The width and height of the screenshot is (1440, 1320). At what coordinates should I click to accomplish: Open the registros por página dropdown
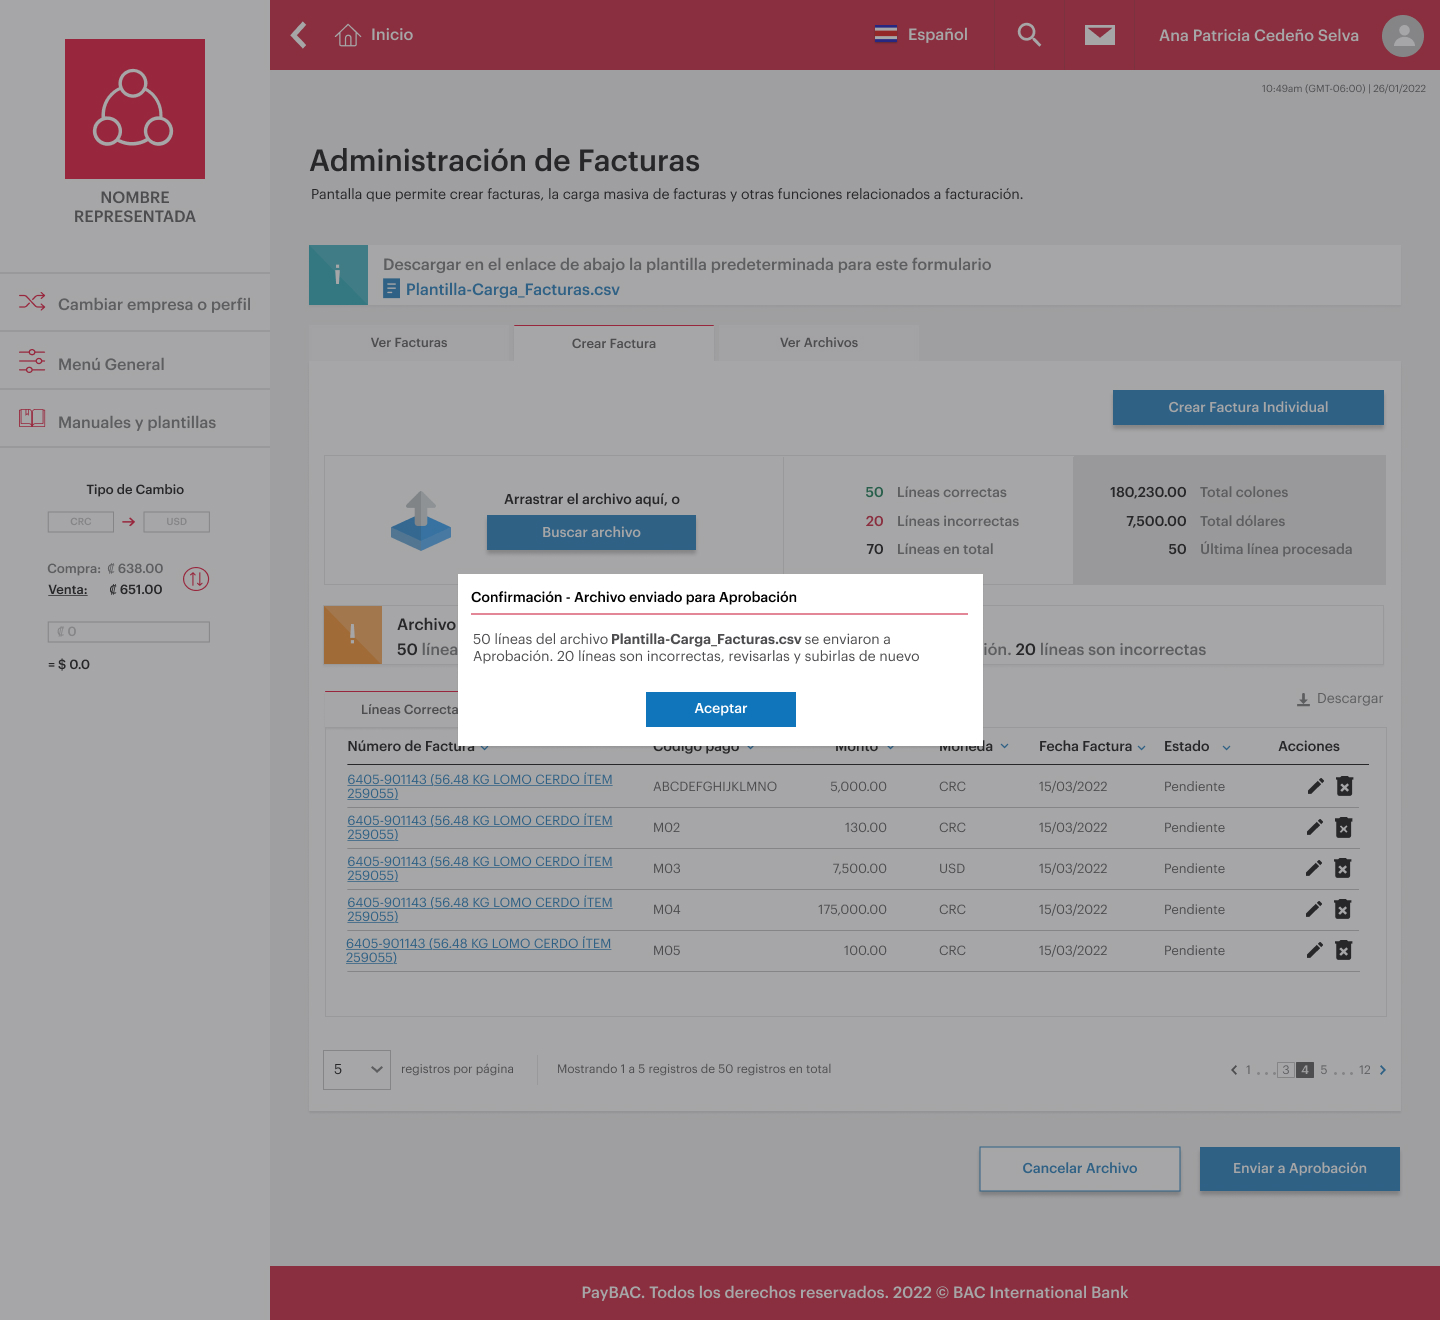(356, 1069)
